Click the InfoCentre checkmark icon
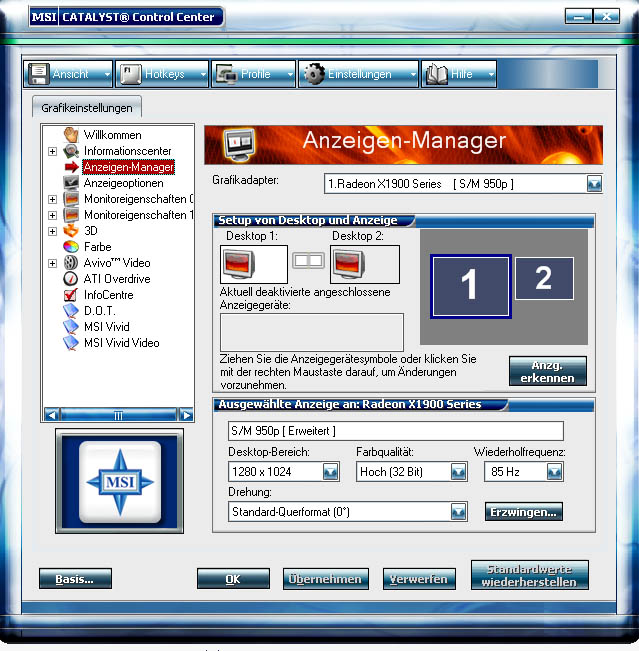The height and width of the screenshot is (651, 639). (71, 295)
